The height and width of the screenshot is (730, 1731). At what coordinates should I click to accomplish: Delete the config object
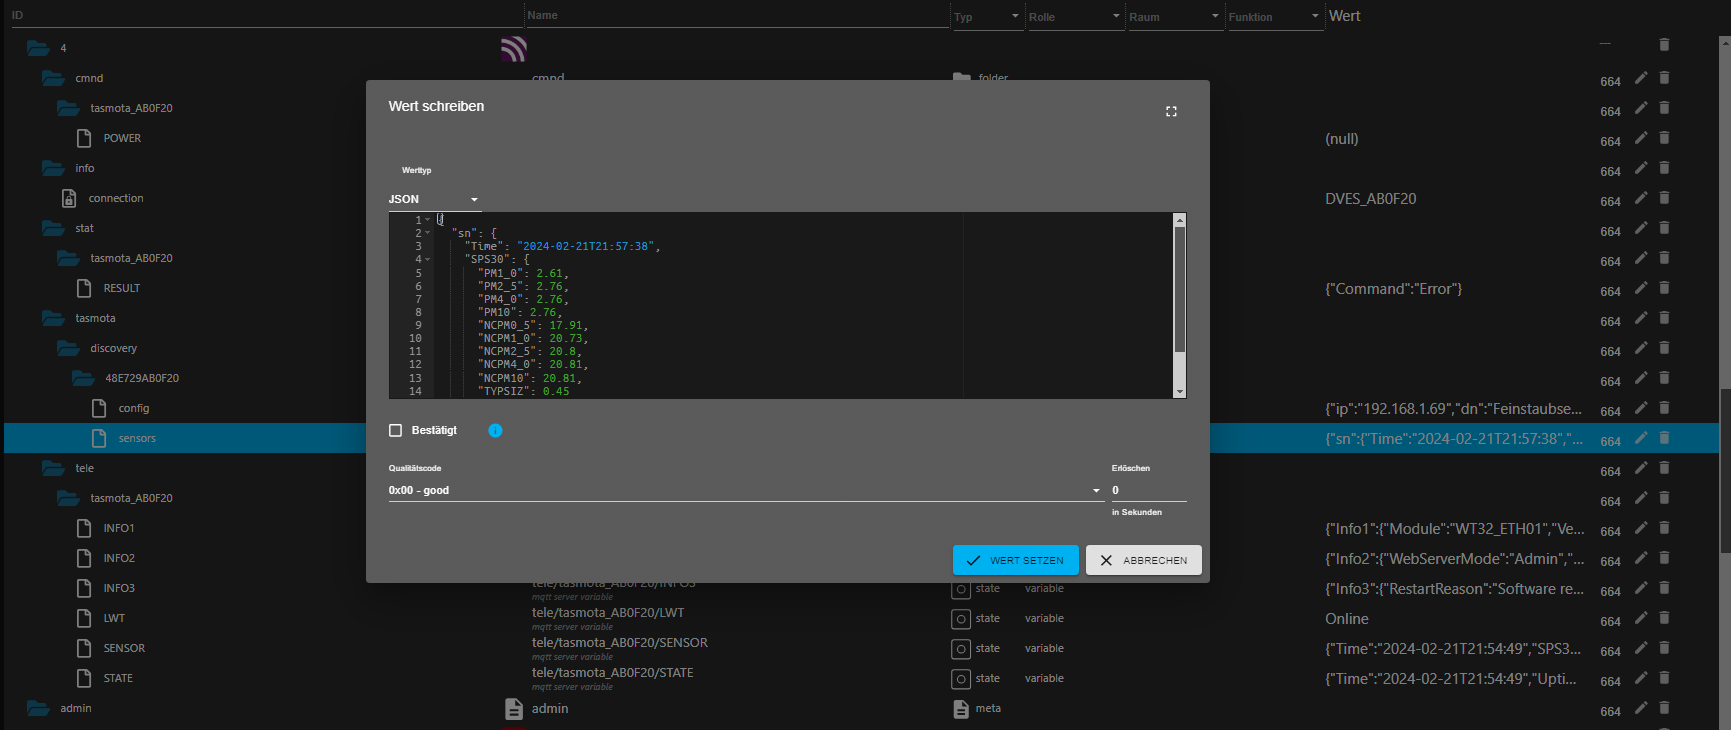tap(1664, 408)
